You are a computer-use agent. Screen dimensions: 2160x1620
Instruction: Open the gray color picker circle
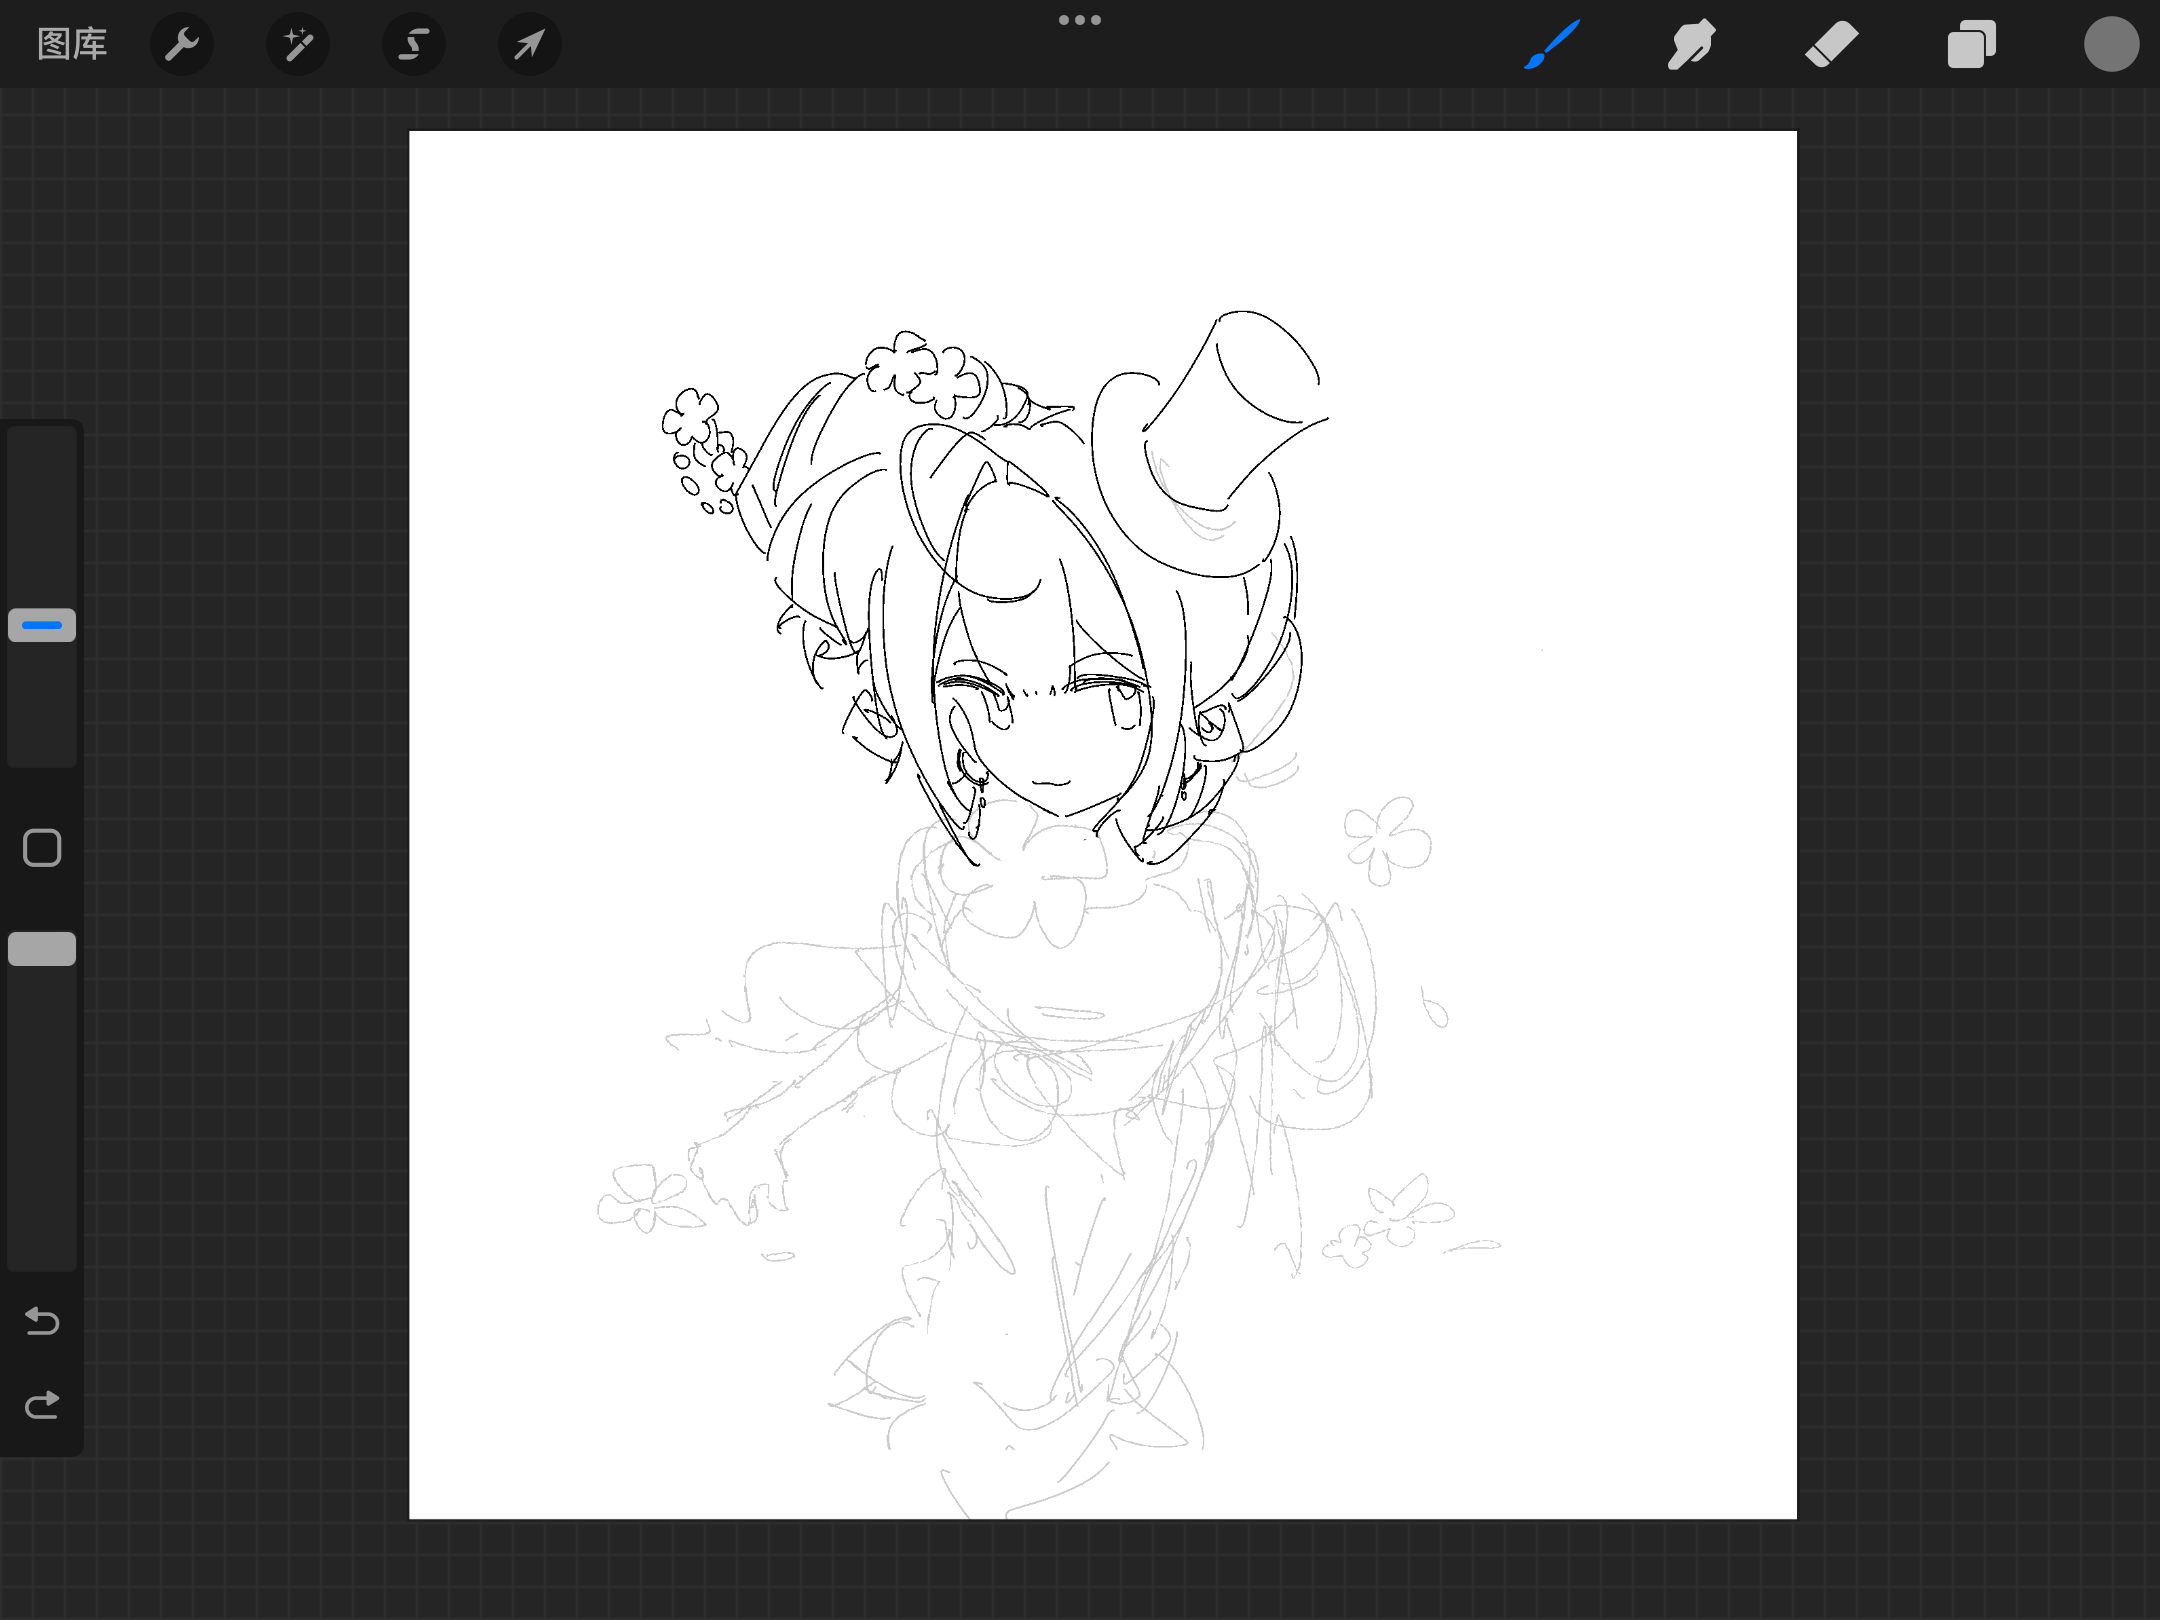pyautogui.click(x=2111, y=44)
